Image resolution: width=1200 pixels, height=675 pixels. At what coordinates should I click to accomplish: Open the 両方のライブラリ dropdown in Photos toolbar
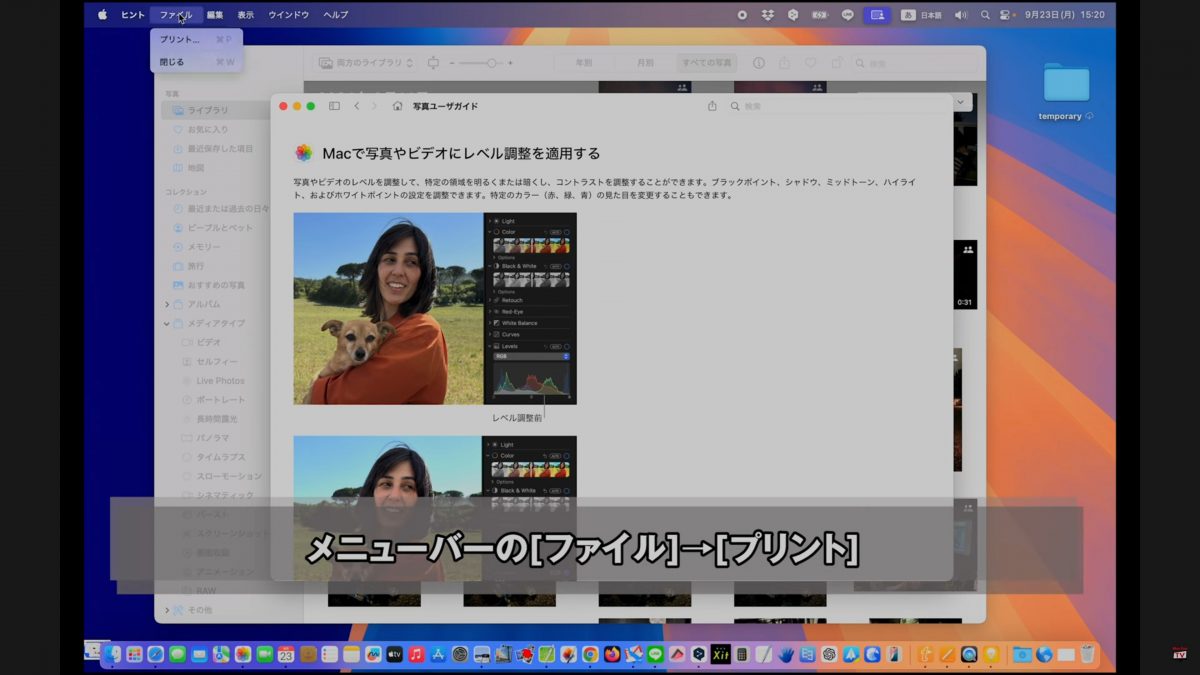tap(366, 63)
